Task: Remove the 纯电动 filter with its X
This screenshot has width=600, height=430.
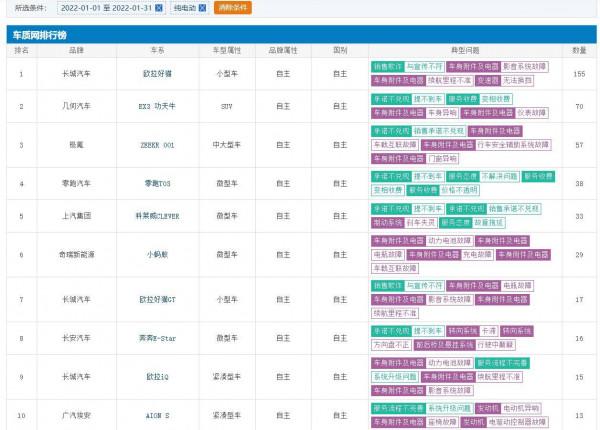Action: click(x=202, y=8)
